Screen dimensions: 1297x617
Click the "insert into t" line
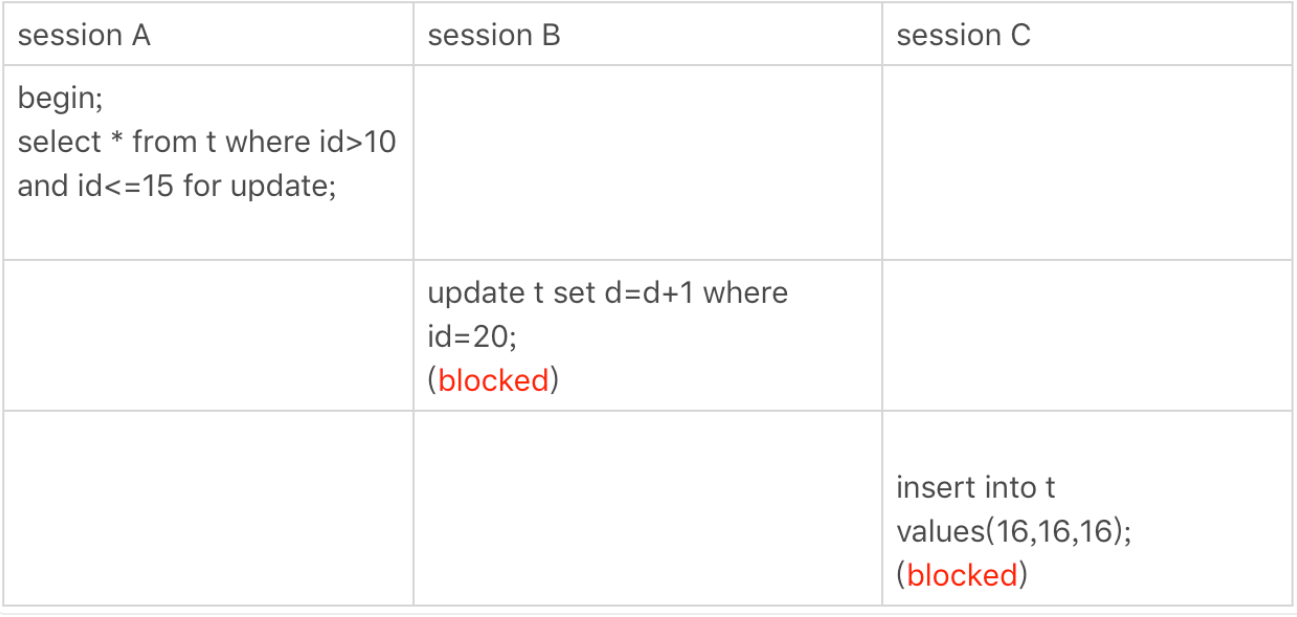[975, 487]
